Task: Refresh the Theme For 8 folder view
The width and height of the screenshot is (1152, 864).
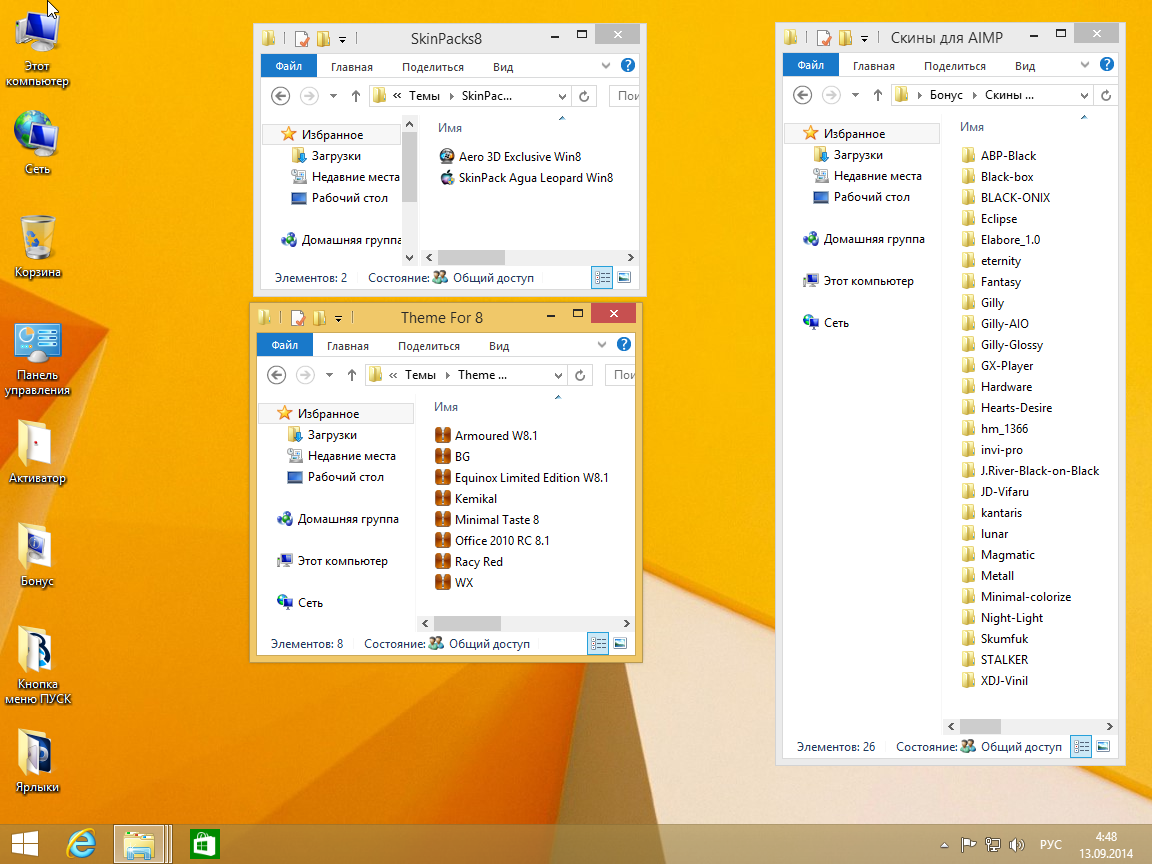Action: [580, 375]
